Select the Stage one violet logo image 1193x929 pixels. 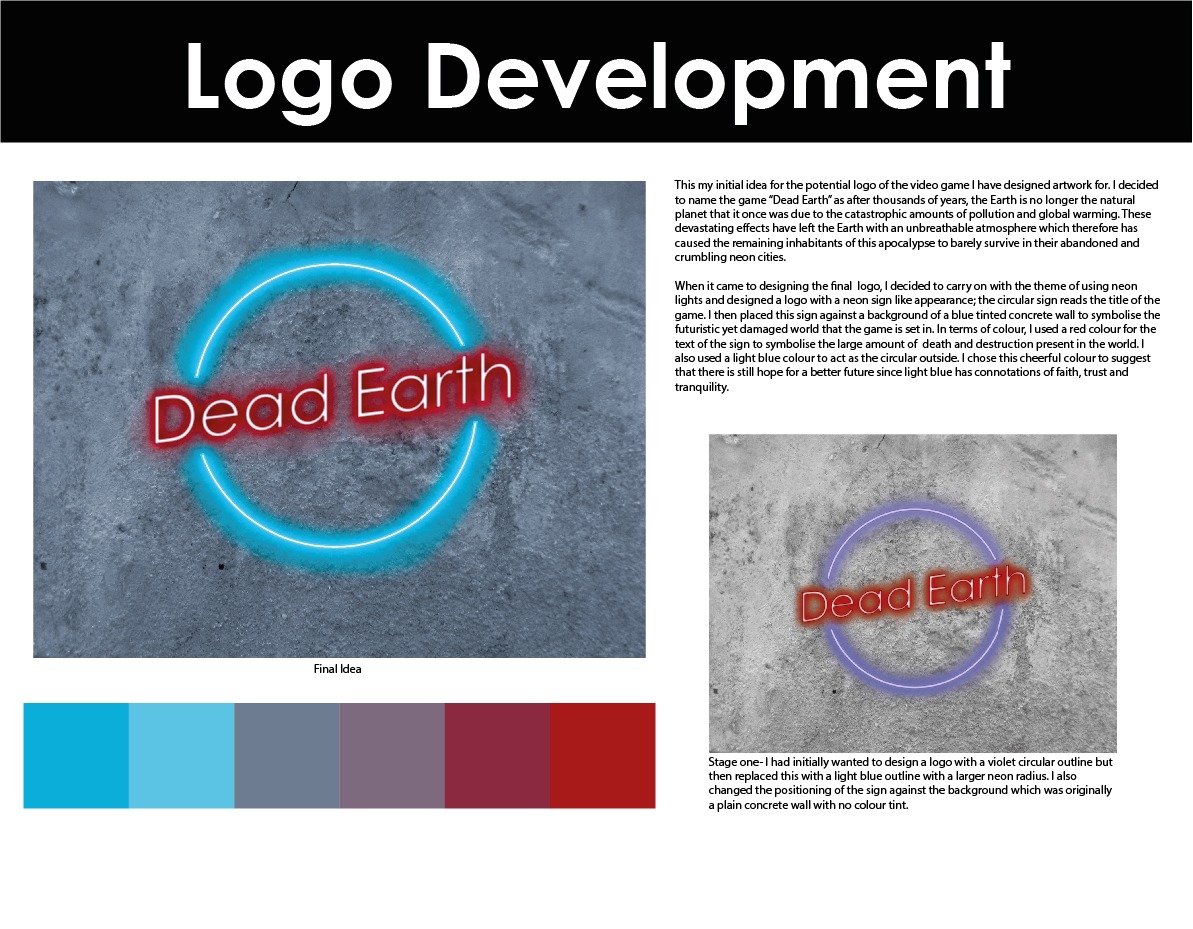tap(913, 593)
